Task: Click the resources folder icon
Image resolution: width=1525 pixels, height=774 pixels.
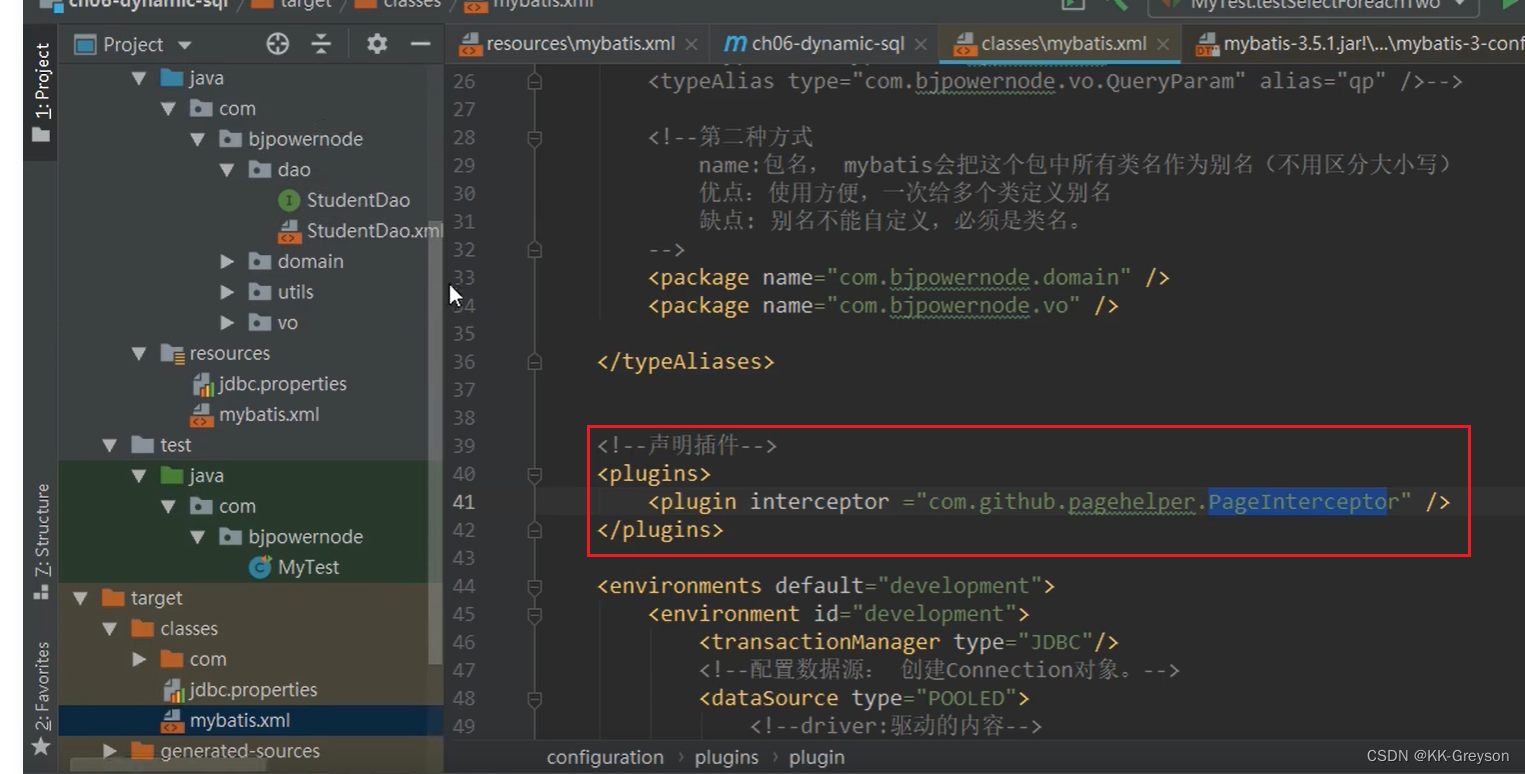Action: [x=172, y=353]
